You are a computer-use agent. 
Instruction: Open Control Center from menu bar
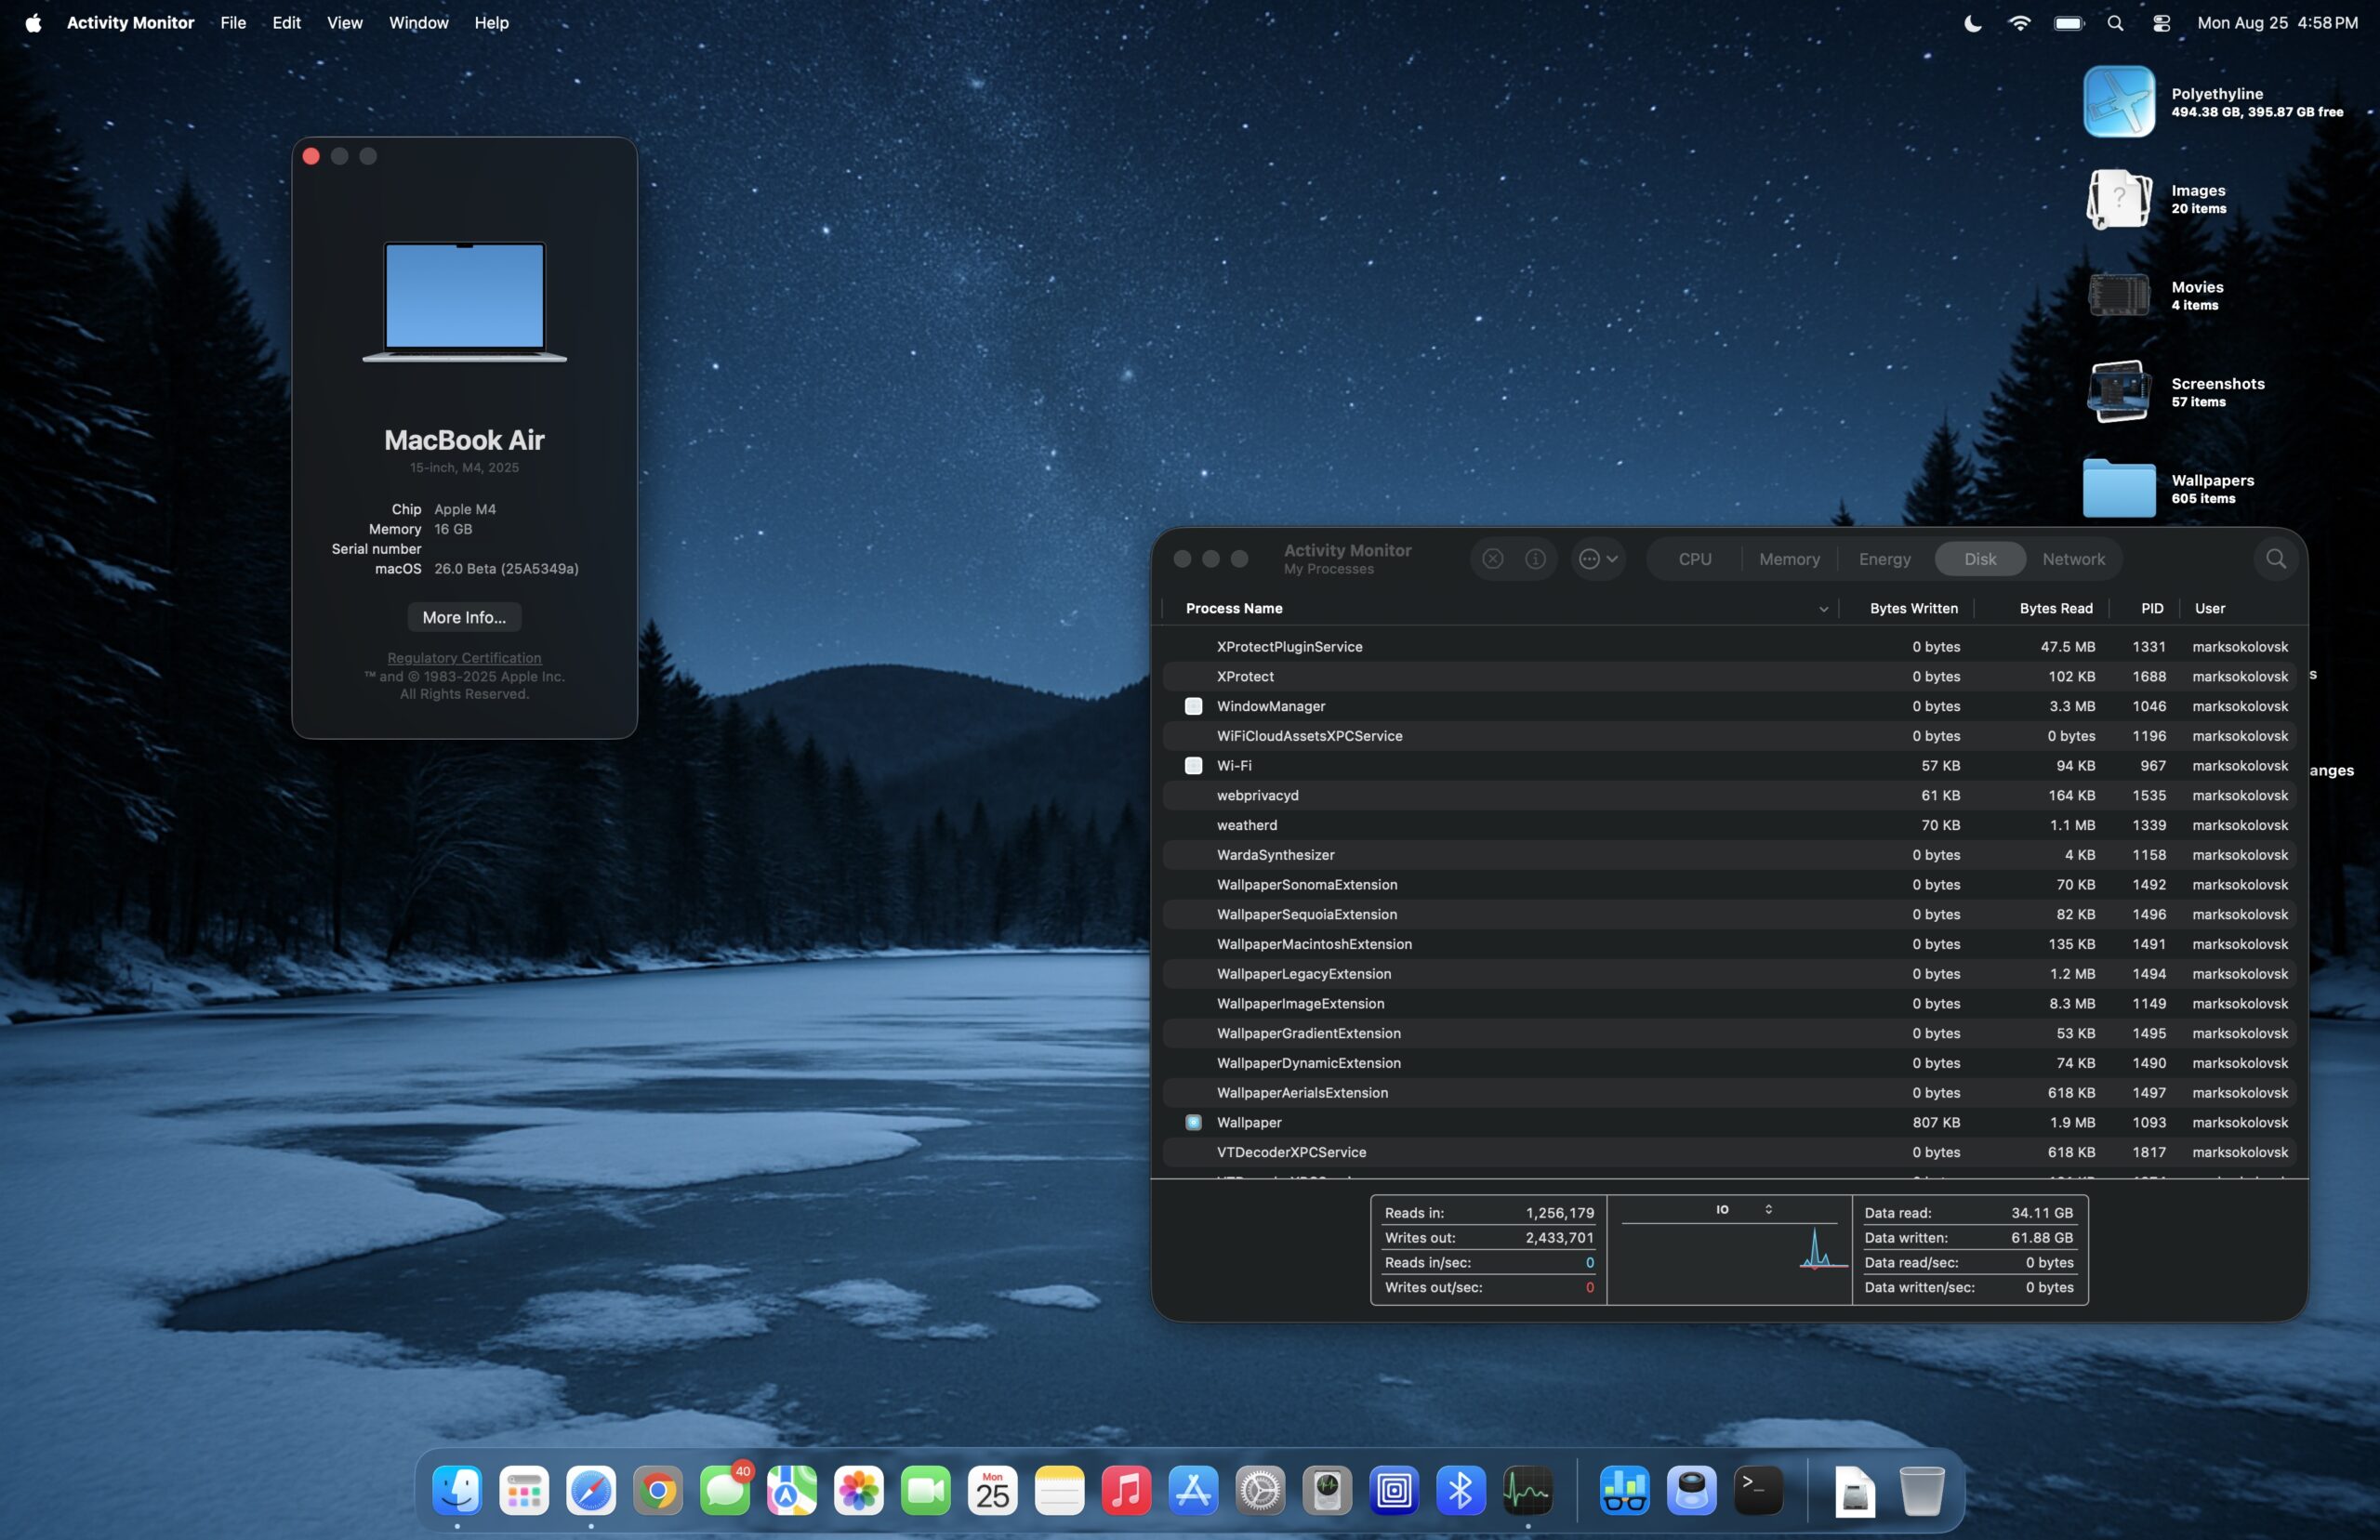coord(2161,23)
